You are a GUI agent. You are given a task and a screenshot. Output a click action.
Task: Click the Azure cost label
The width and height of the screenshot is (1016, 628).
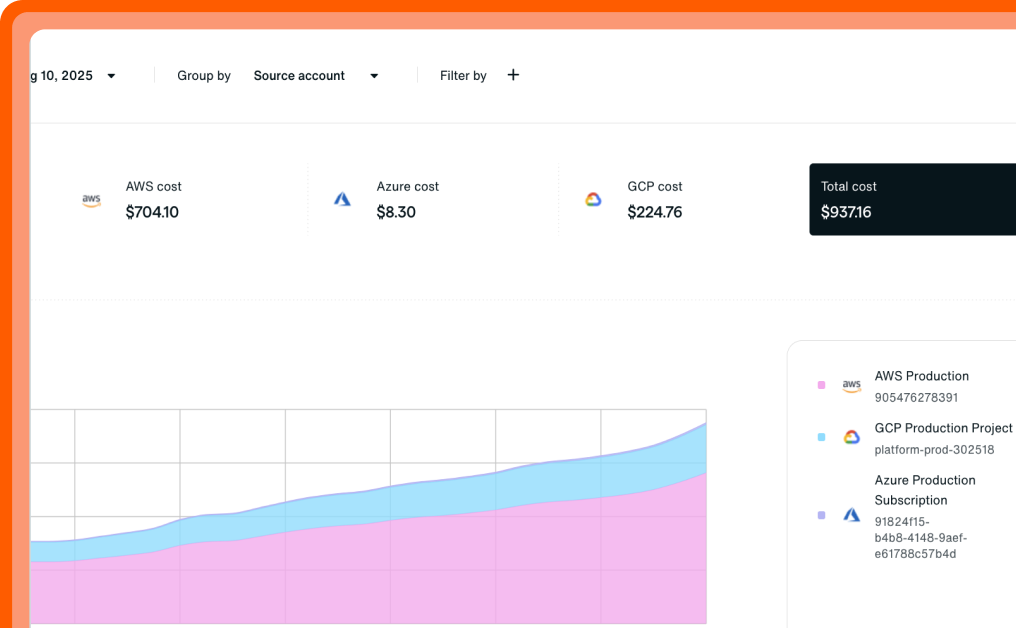pyautogui.click(x=408, y=187)
